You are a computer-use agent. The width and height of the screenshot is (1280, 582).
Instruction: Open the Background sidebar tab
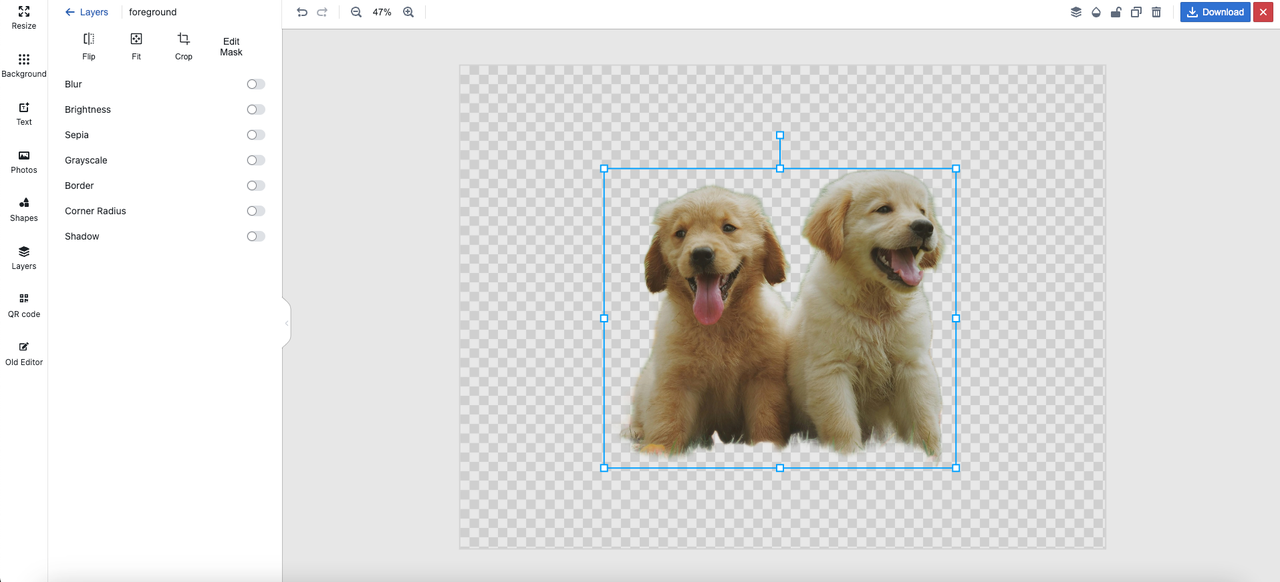click(x=24, y=66)
